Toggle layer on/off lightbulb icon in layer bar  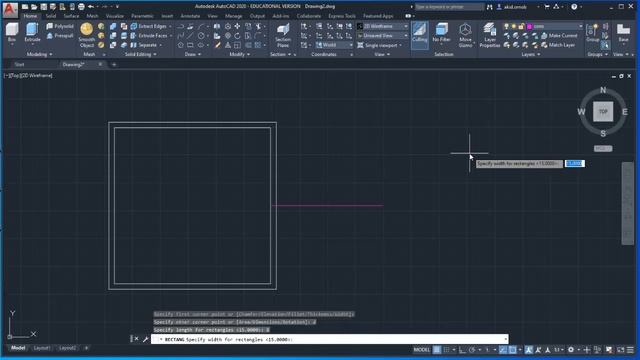507,26
